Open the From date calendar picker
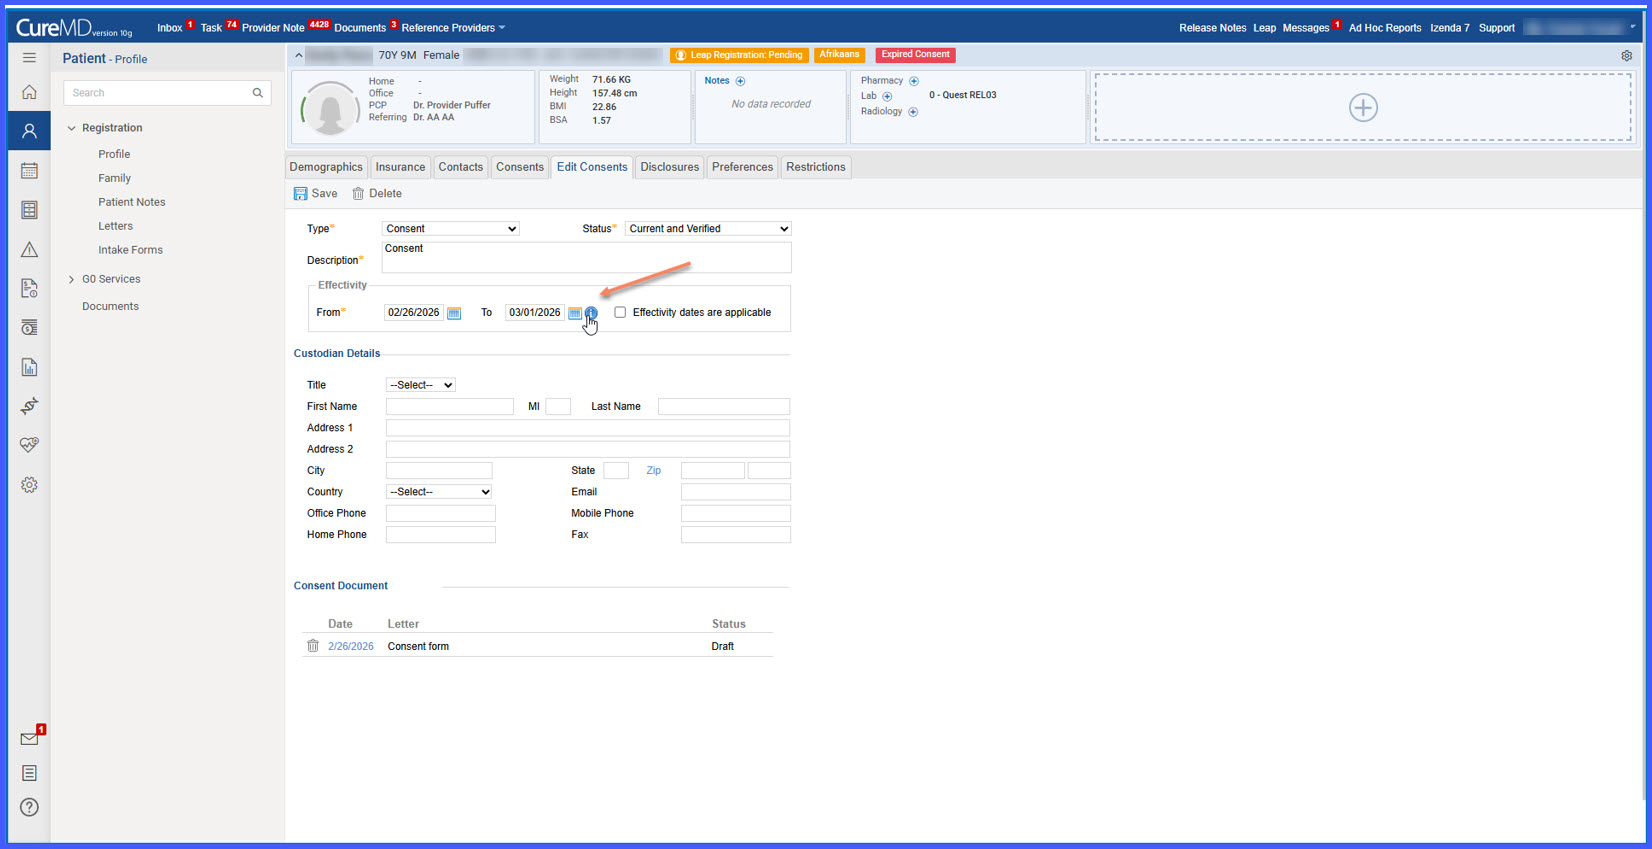 click(454, 313)
